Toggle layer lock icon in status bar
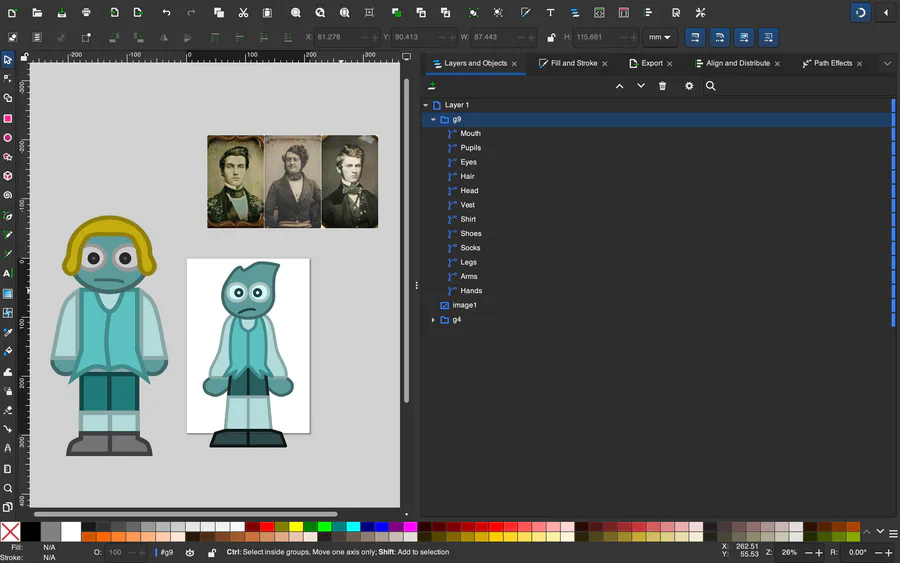The height and width of the screenshot is (563, 900). pyautogui.click(x=211, y=552)
